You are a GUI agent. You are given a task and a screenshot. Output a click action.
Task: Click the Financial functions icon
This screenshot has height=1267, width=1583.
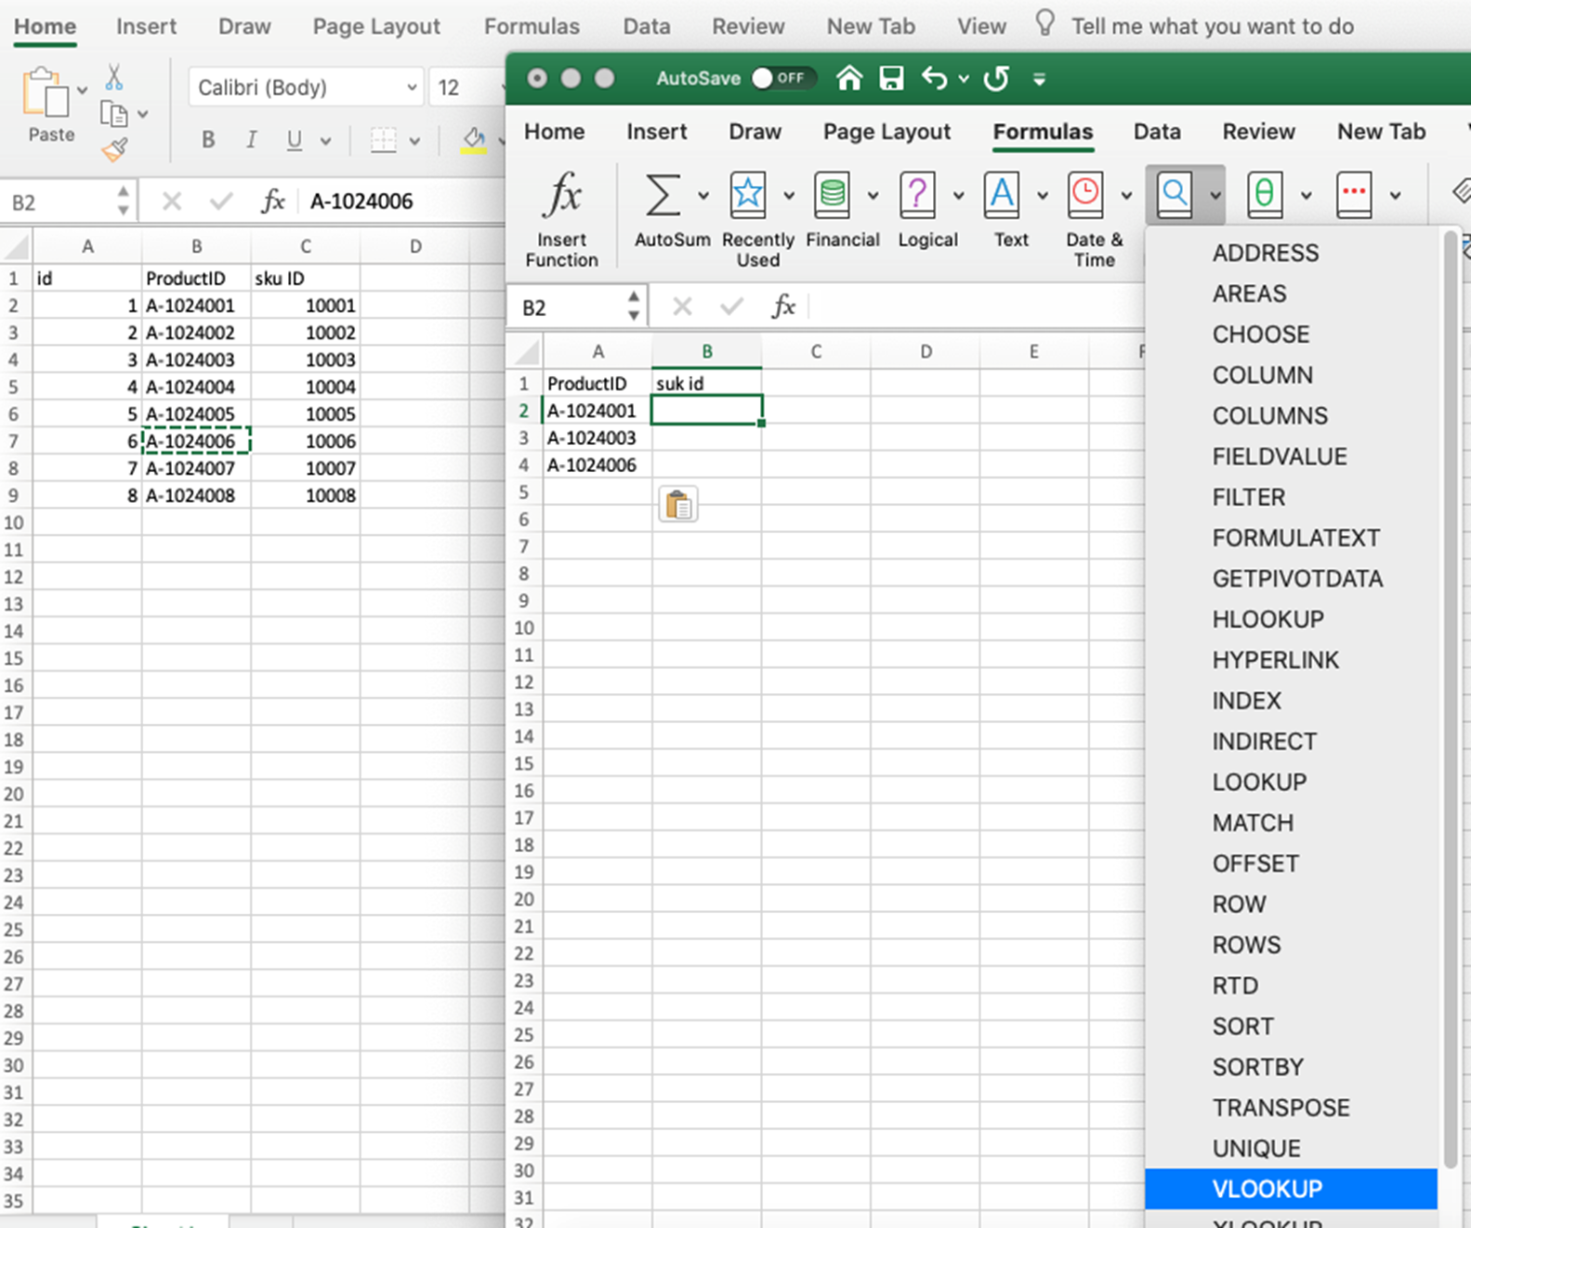tap(832, 194)
